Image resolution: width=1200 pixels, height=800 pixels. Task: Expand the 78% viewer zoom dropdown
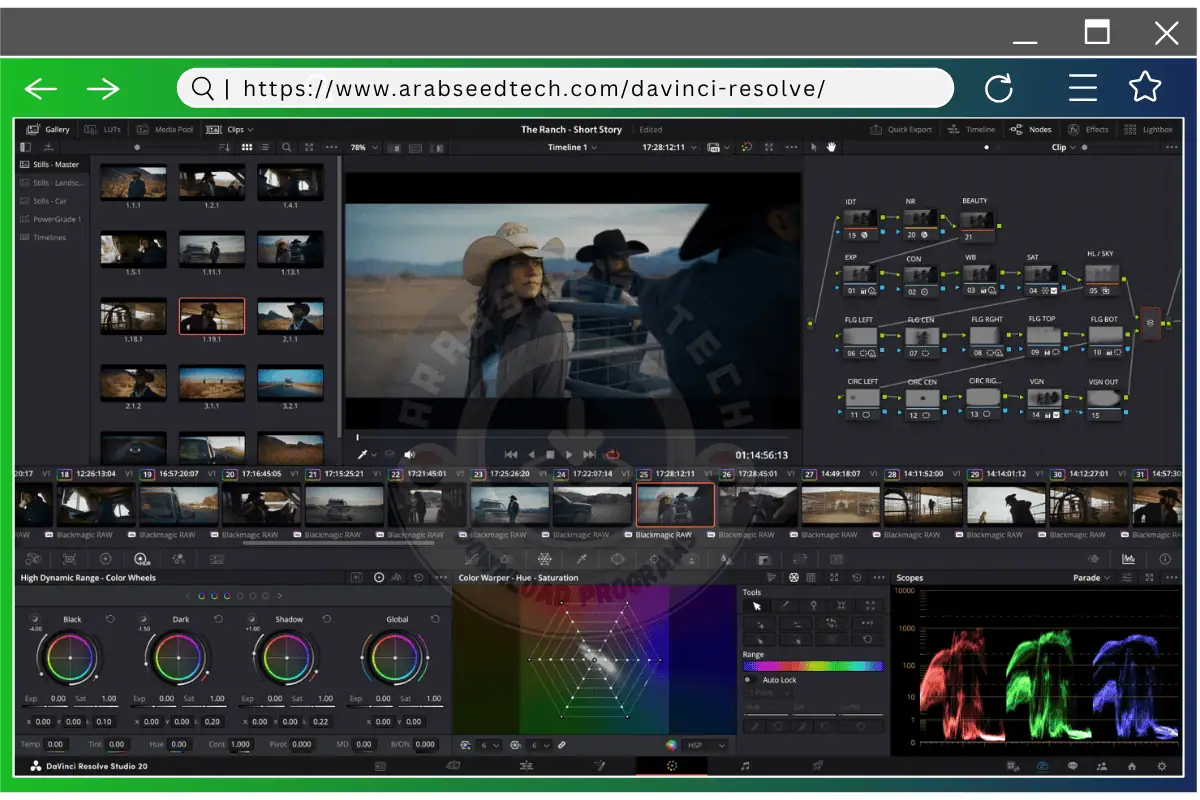coord(364,147)
